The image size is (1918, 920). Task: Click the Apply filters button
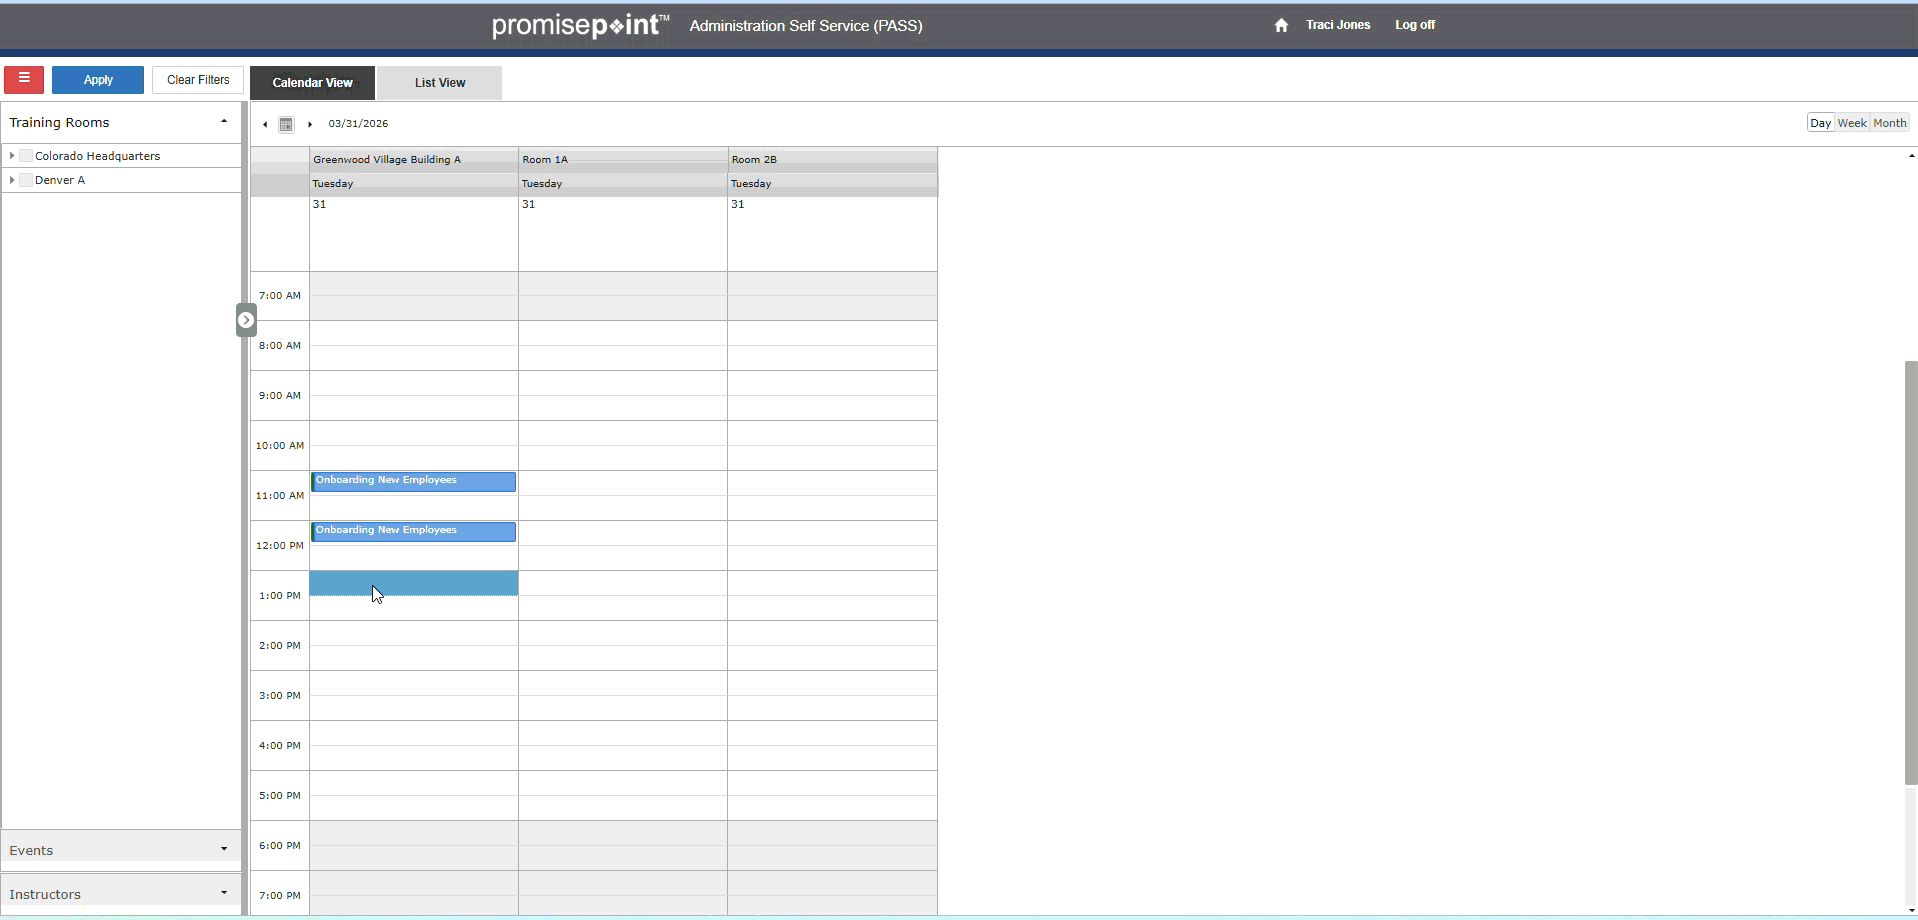(98, 80)
